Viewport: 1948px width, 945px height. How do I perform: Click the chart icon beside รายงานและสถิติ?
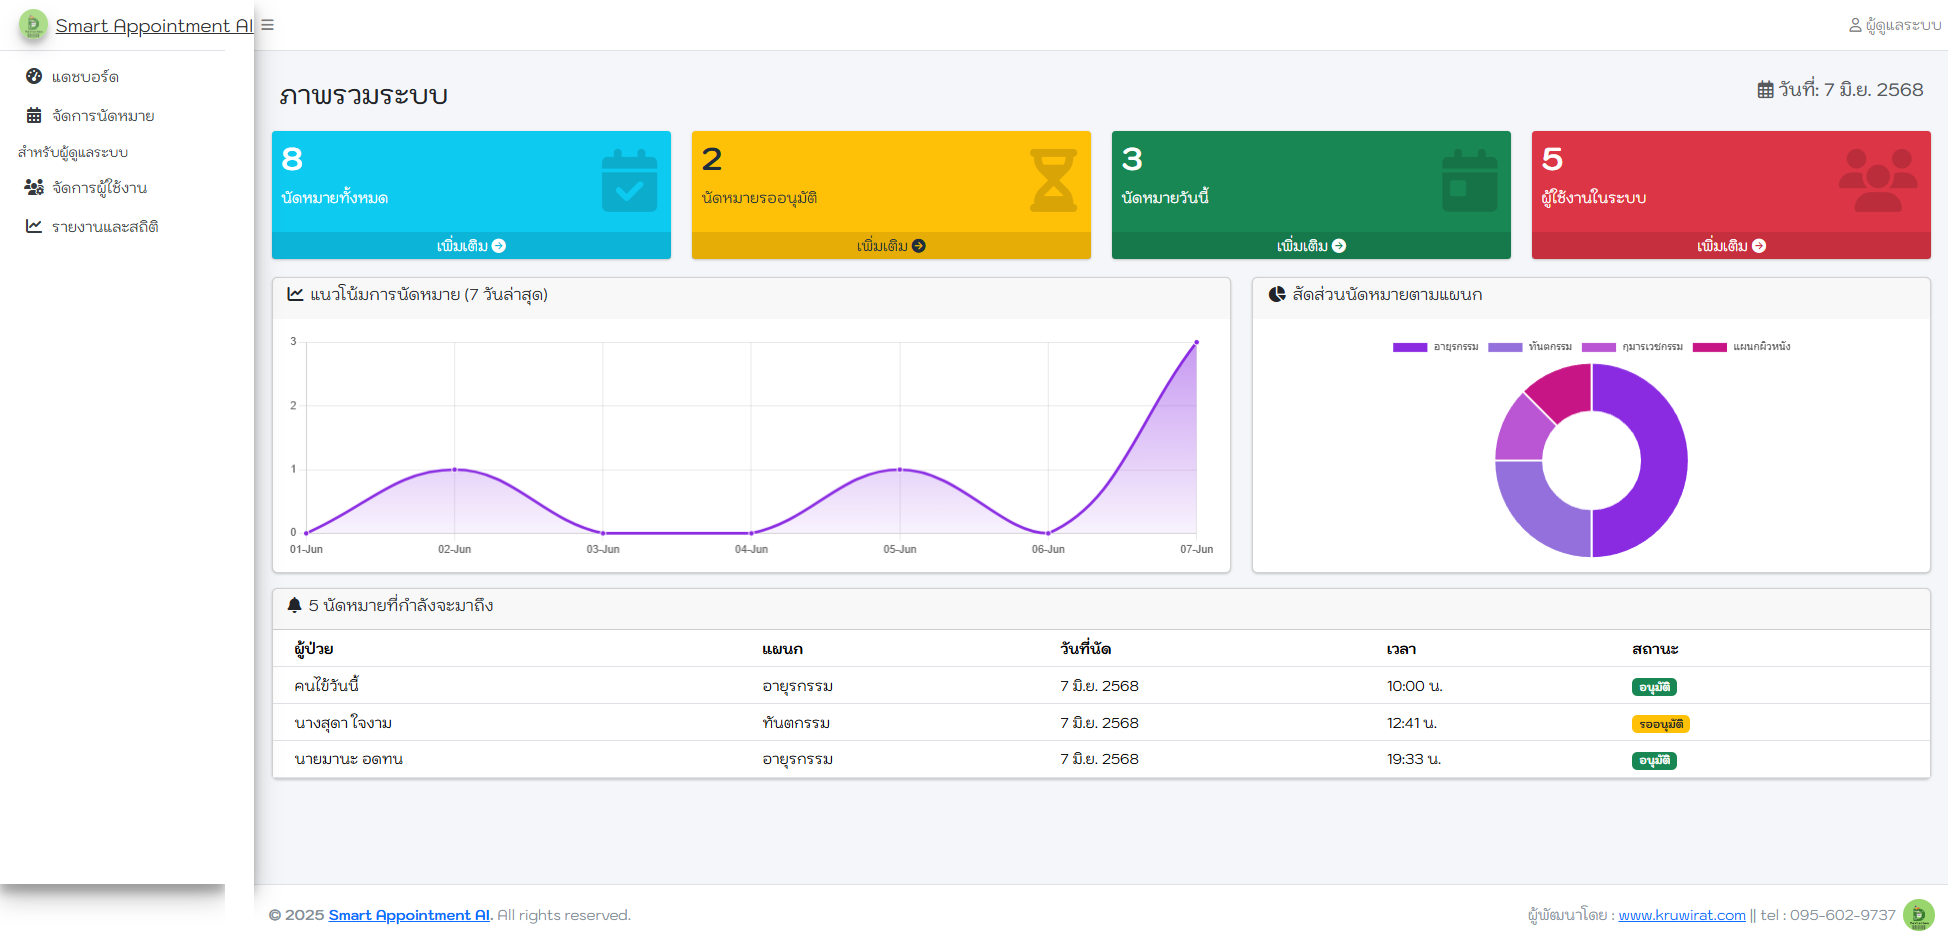click(34, 227)
